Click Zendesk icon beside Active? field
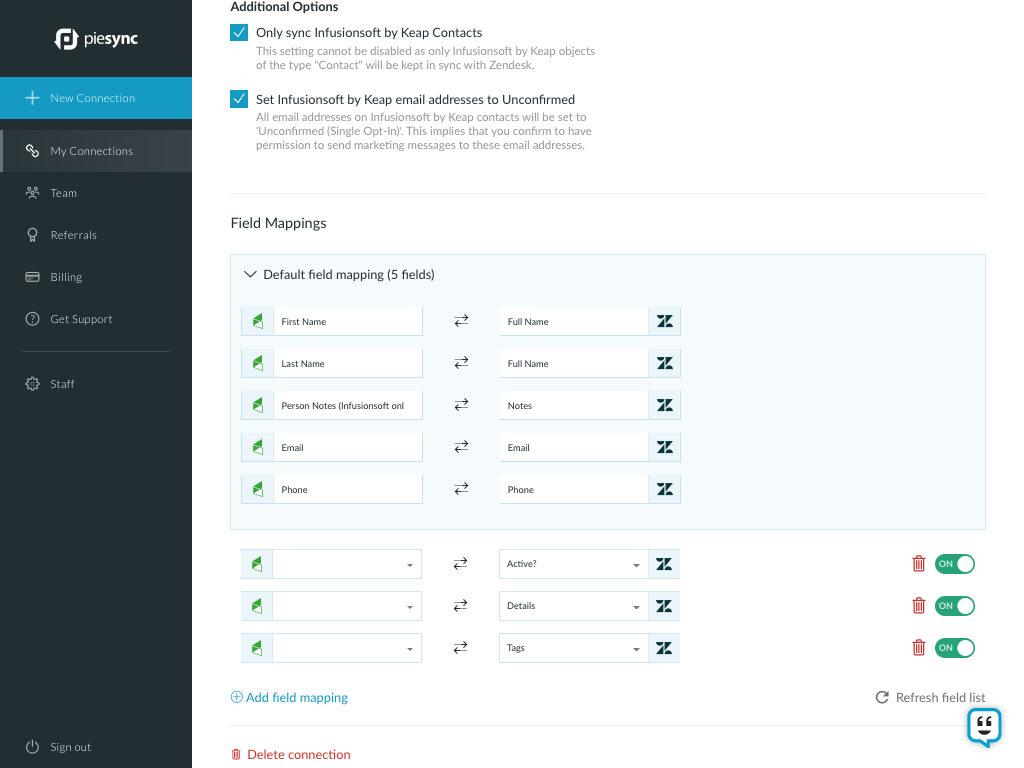Viewport: 1024px width, 768px height. coord(664,564)
